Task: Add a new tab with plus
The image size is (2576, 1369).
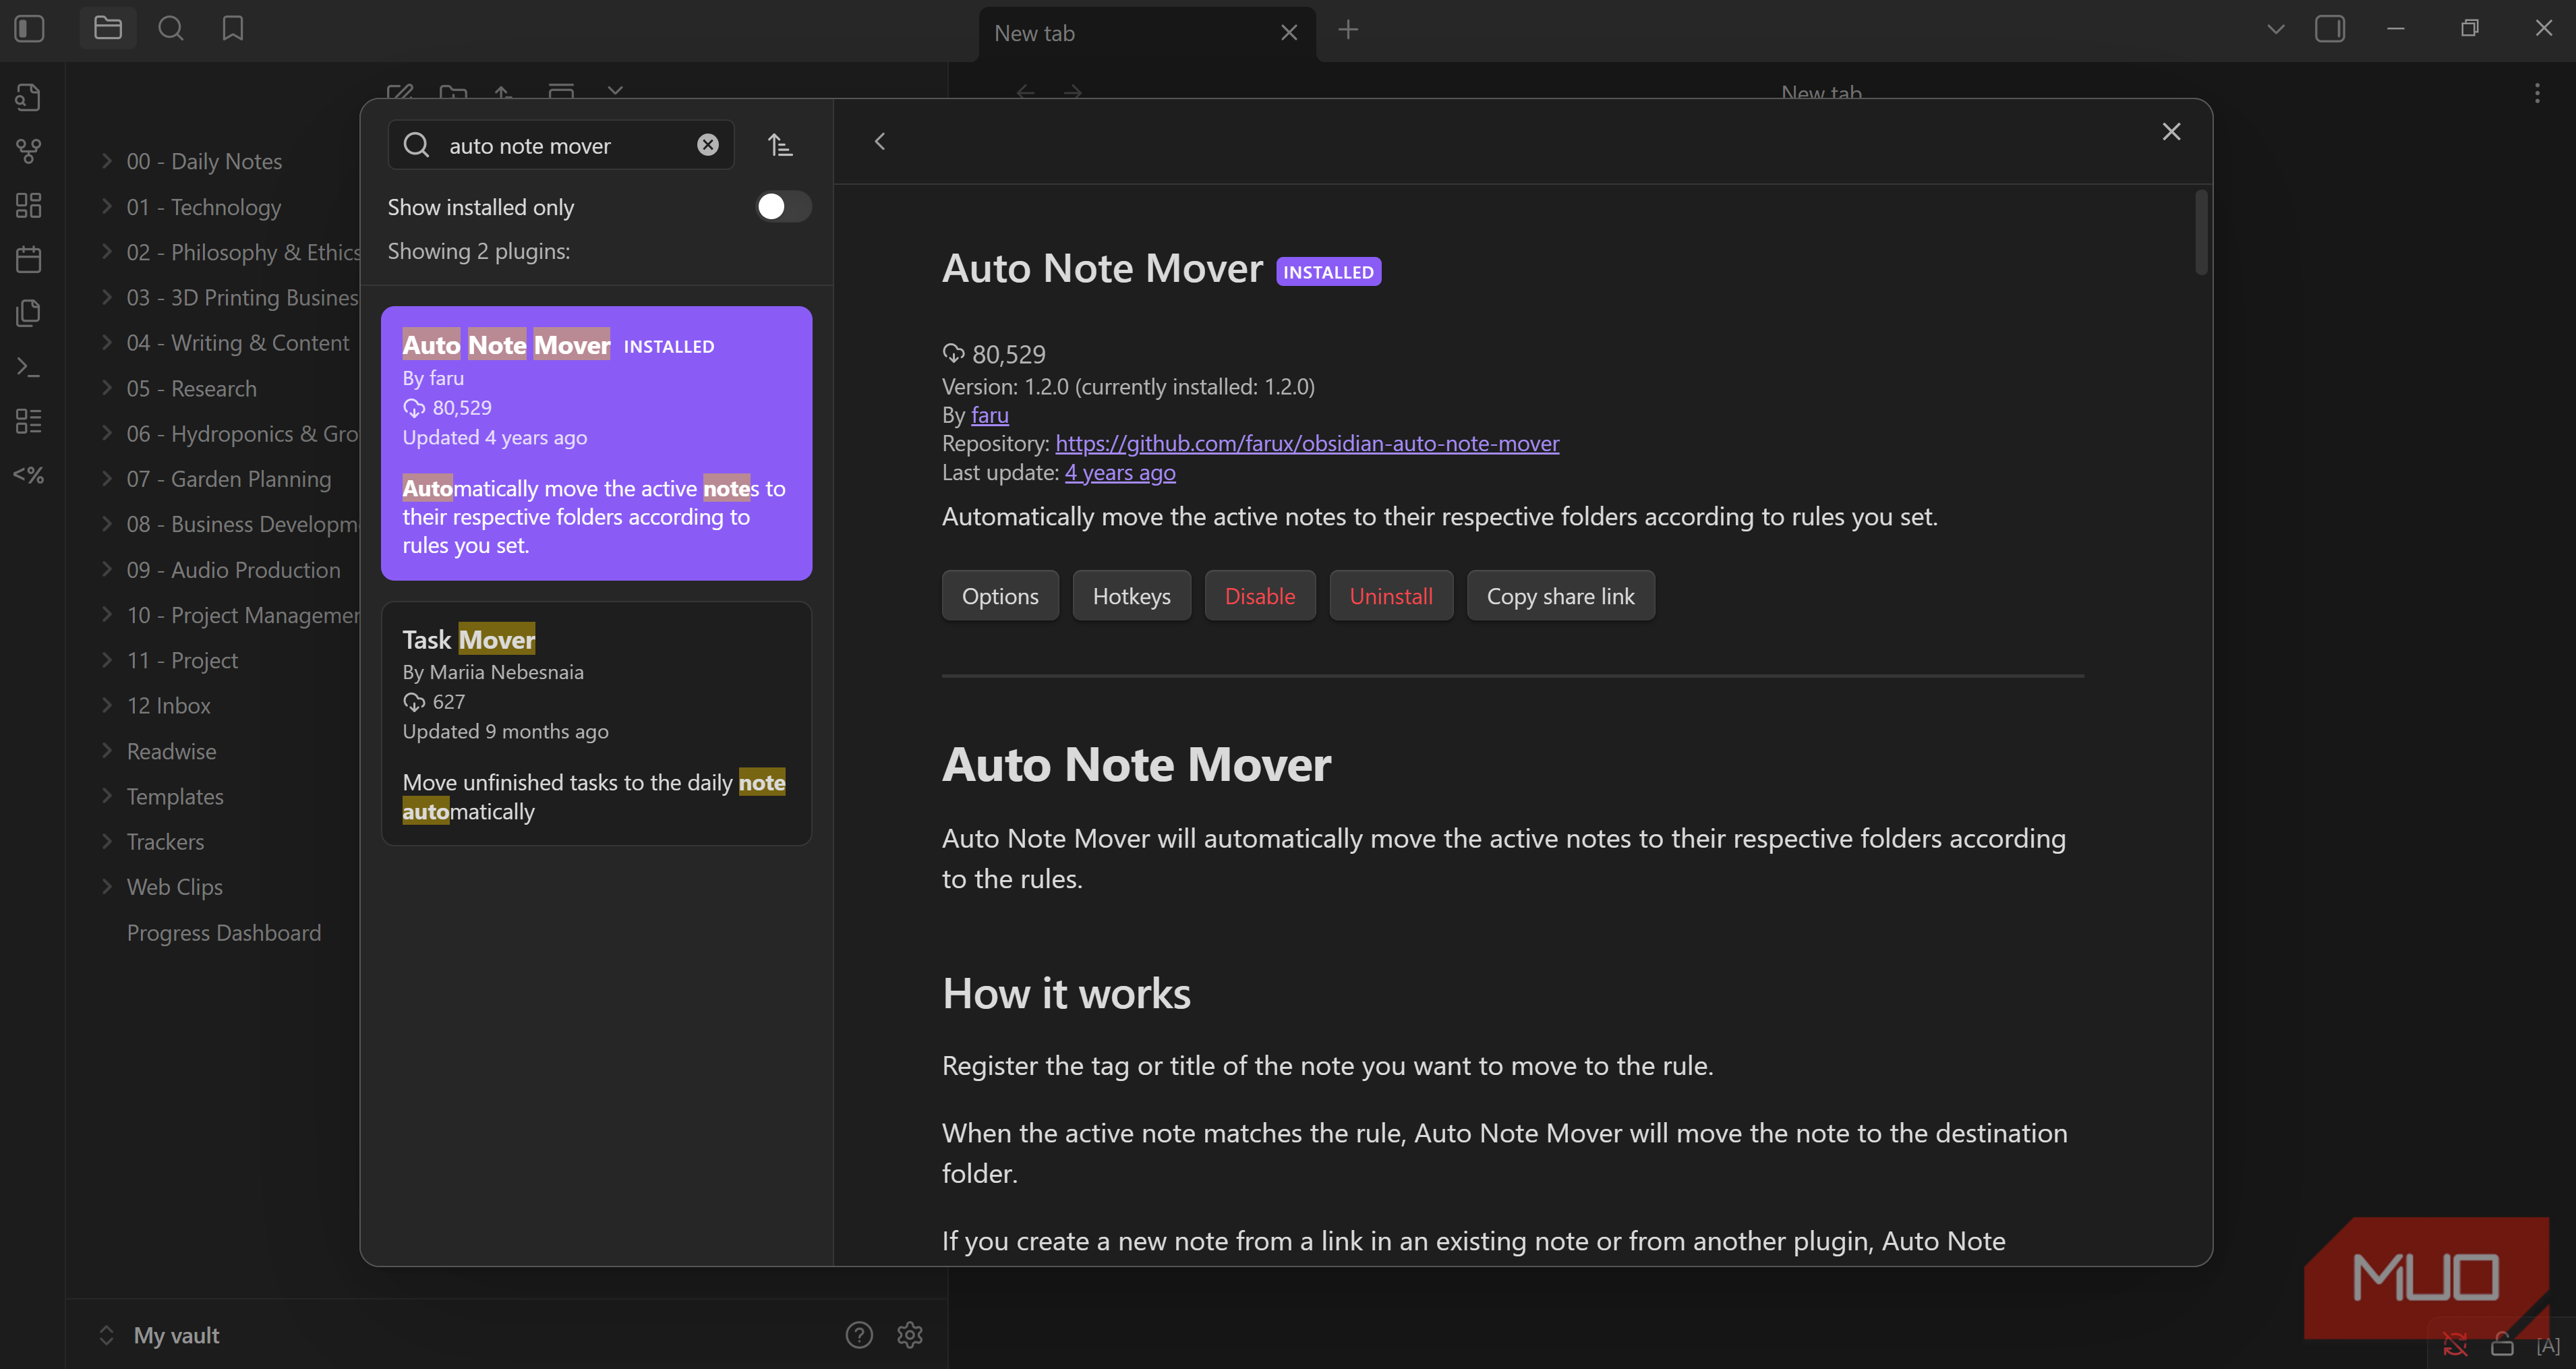Action: pos(1348,30)
